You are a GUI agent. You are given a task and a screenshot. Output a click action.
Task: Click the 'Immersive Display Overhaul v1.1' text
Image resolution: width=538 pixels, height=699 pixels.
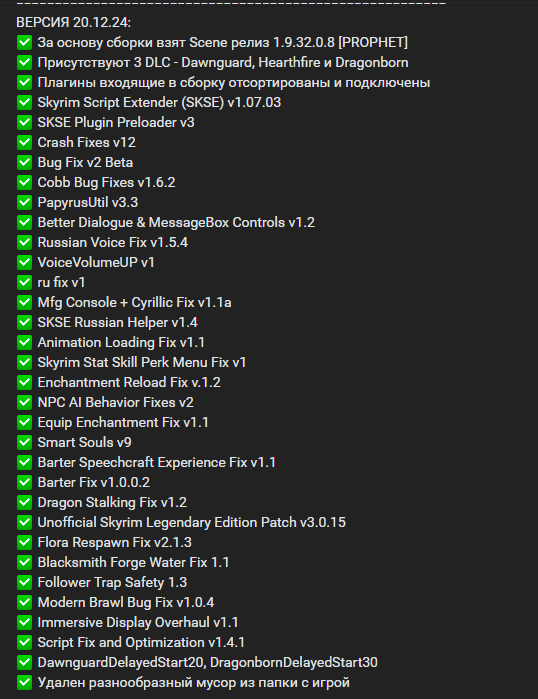pyautogui.click(x=138, y=622)
